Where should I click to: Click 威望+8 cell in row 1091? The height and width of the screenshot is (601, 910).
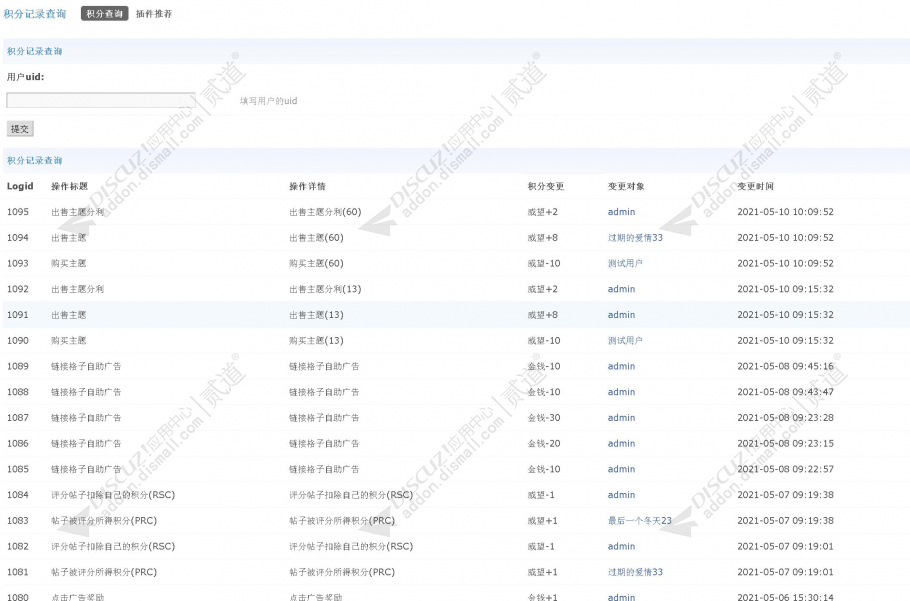(x=542, y=314)
